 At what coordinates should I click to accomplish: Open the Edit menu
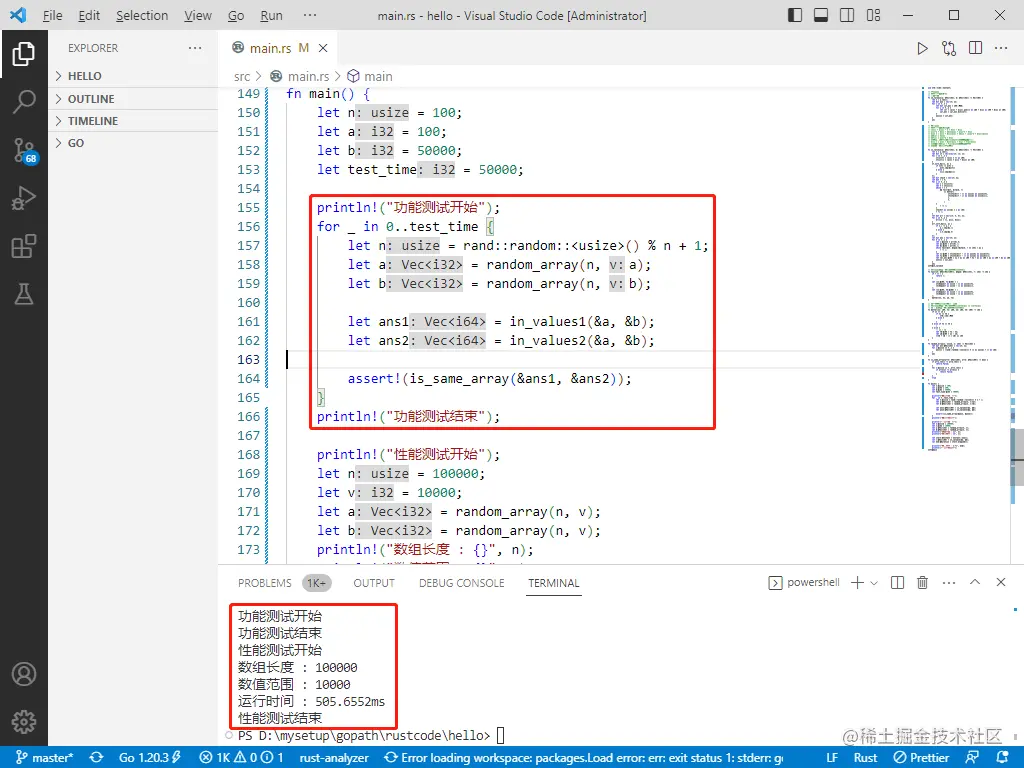pyautogui.click(x=89, y=15)
